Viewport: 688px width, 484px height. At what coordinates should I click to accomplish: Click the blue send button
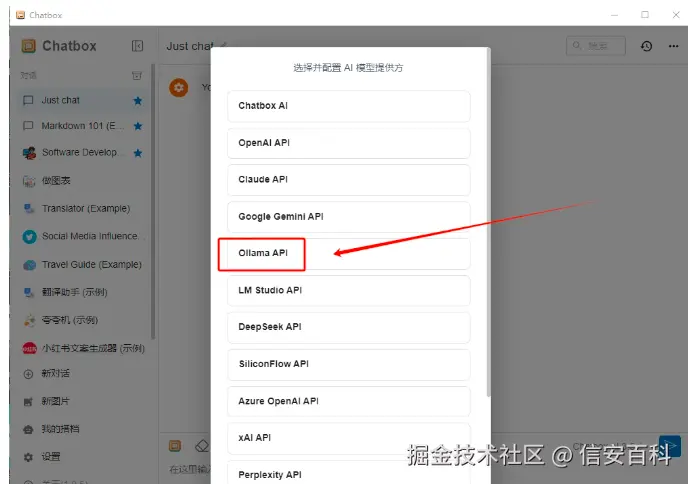[670, 447]
